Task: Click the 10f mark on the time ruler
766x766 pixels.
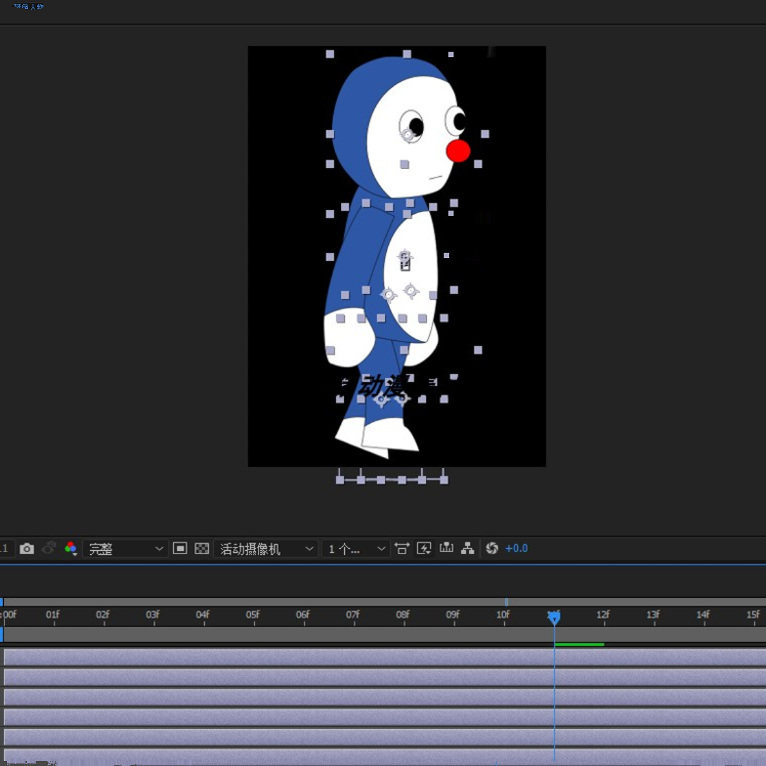Action: point(503,615)
